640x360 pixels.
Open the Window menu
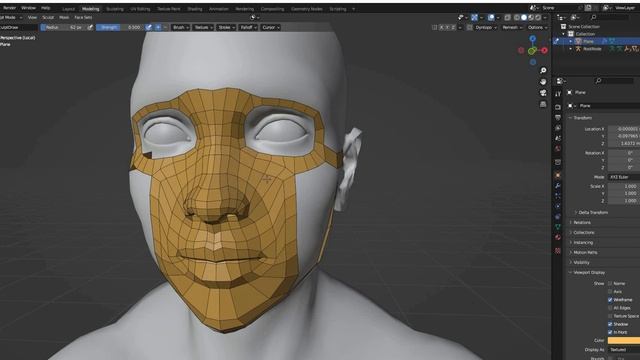[x=28, y=8]
